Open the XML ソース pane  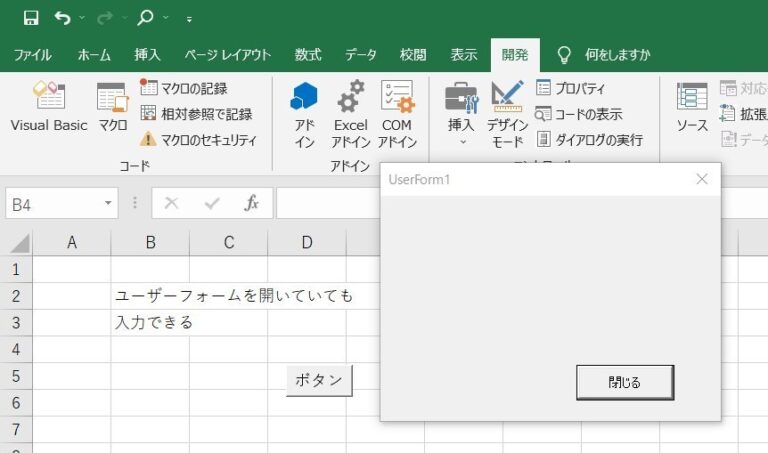692,108
